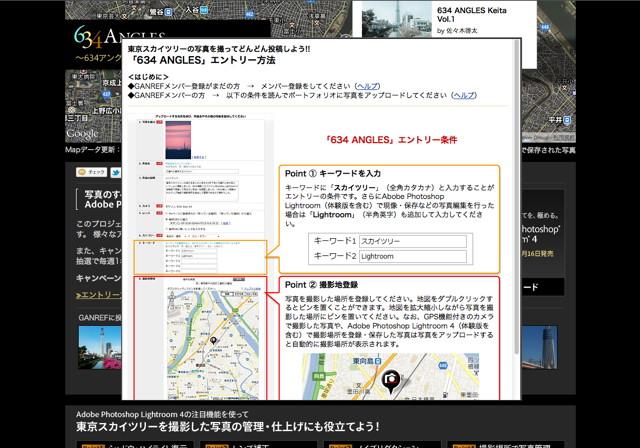Click the Adobe Photoshop Lightroom 4の注目機能を使って line

click(162, 414)
